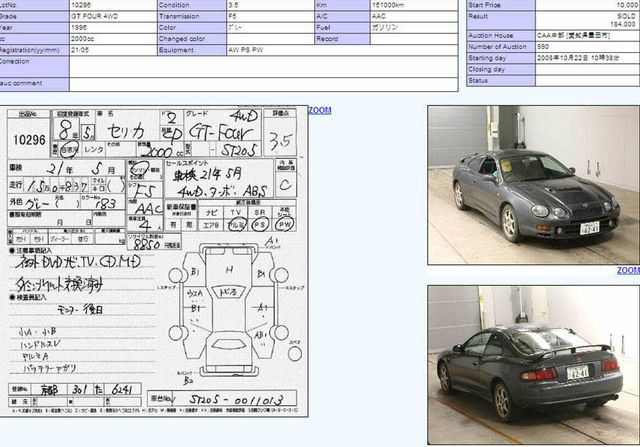Select the fuel value ガソリン
The width and height of the screenshot is (640, 447).
click(x=384, y=28)
